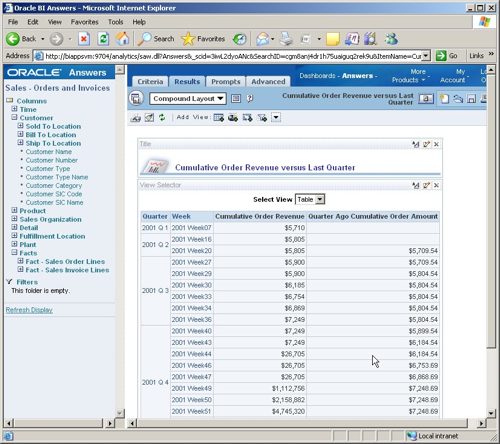Image resolution: width=500 pixels, height=444 pixels.
Task: Open the My Account link
Action: (x=453, y=76)
